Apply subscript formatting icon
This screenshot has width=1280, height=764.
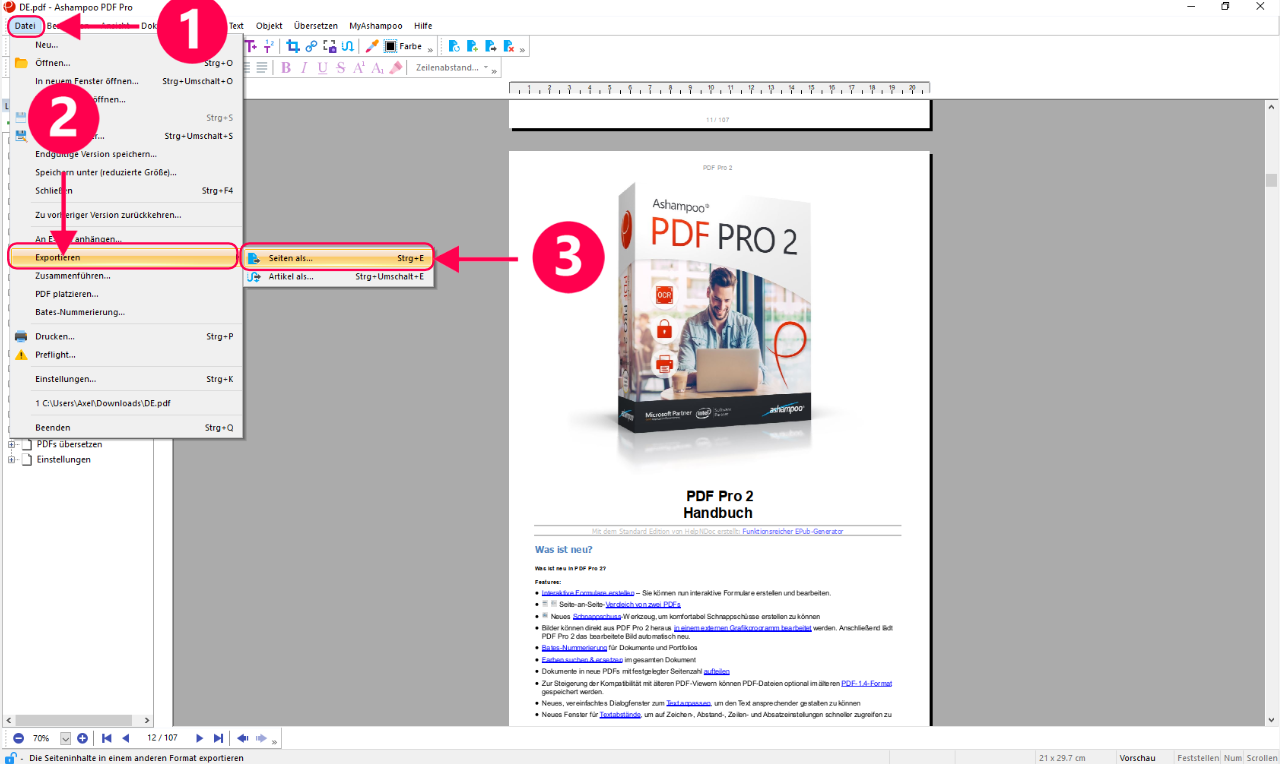(x=378, y=68)
